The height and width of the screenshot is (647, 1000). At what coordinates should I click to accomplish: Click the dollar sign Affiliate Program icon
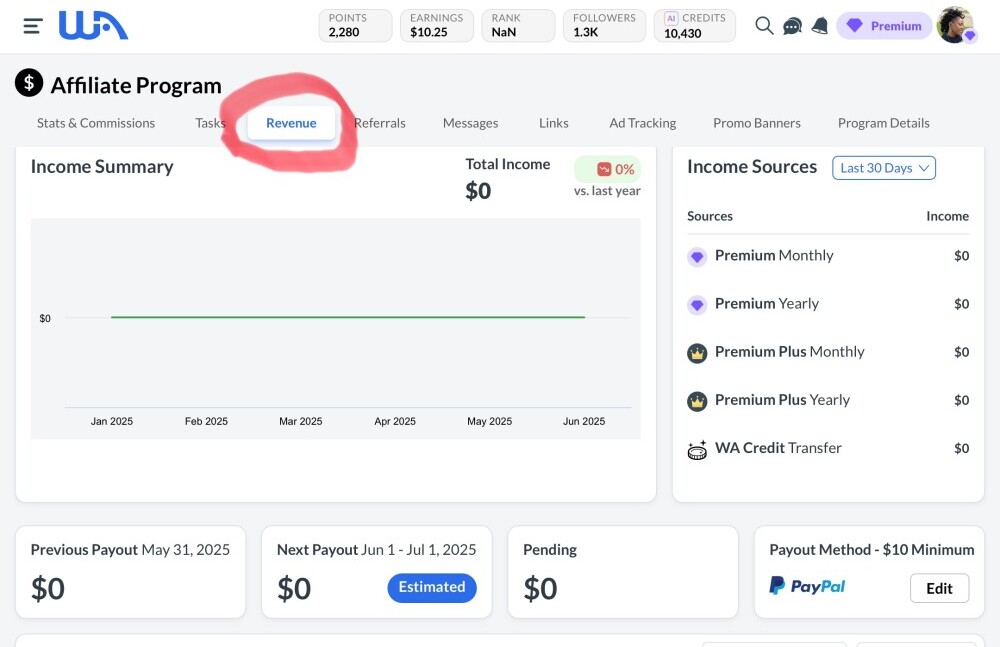point(29,83)
